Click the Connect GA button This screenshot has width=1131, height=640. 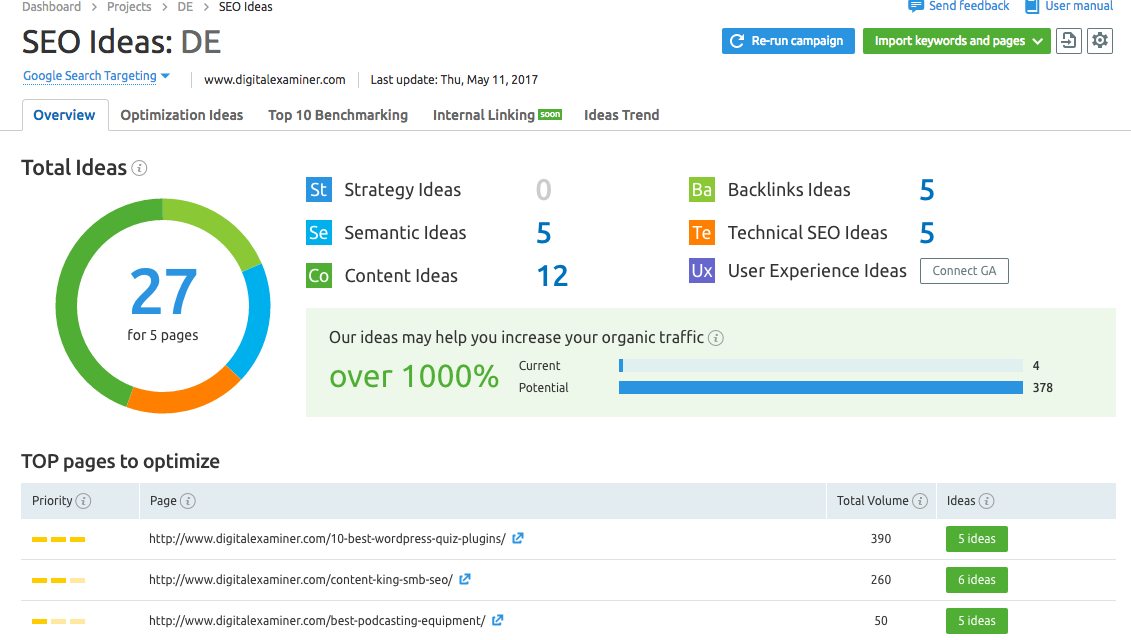click(x=964, y=271)
